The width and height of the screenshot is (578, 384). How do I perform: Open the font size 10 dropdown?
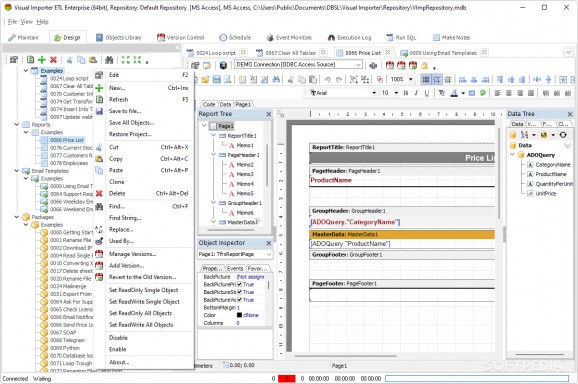[396, 93]
